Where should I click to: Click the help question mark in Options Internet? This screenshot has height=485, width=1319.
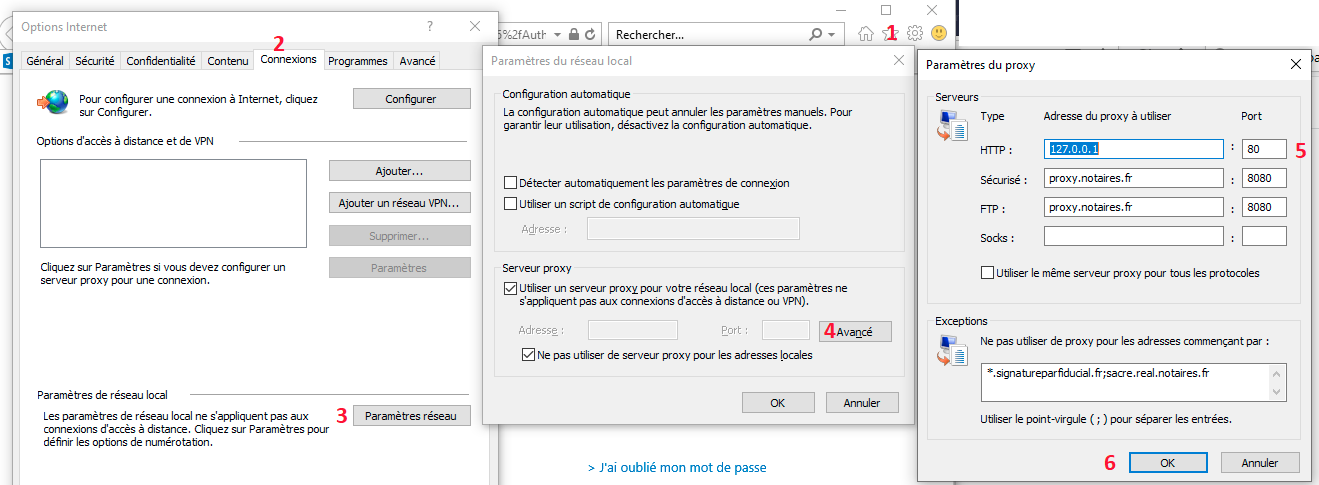pos(429,26)
